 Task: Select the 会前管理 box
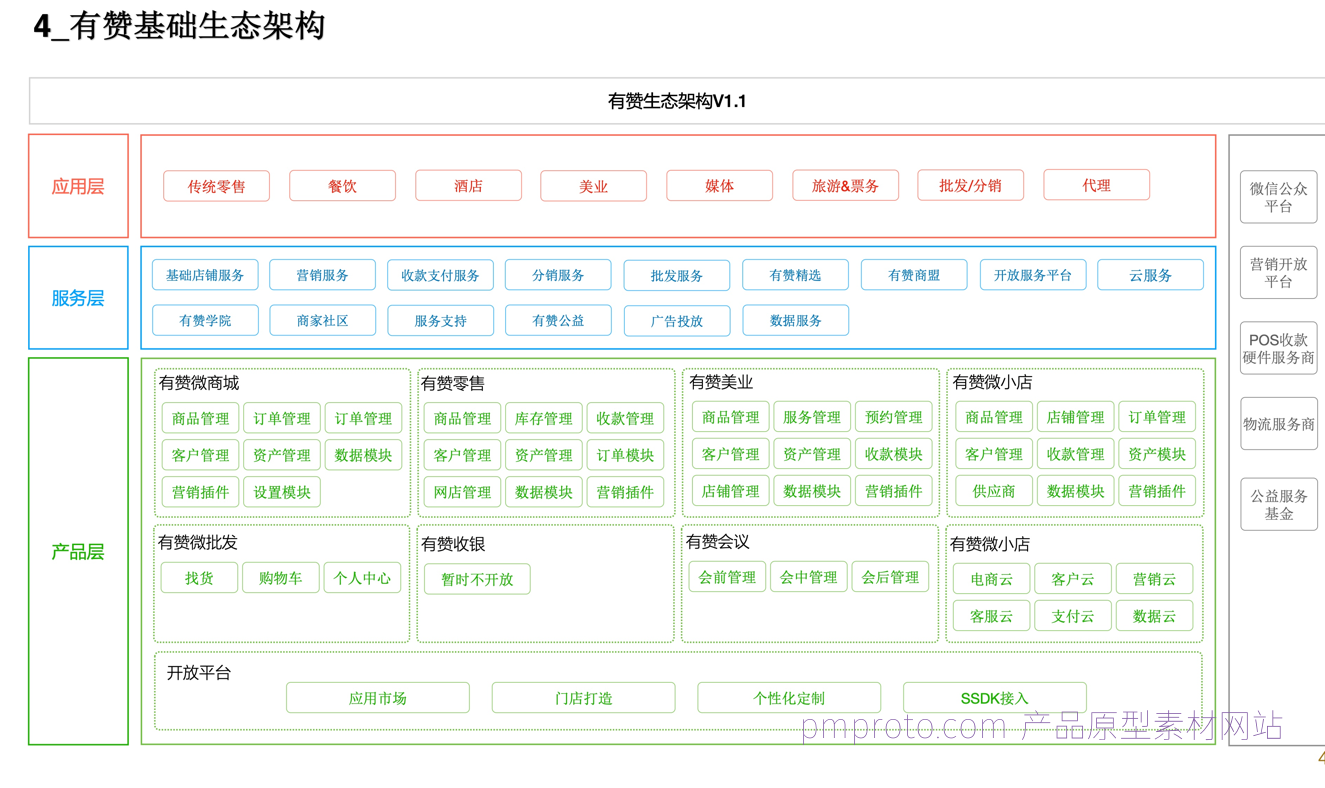[727, 577]
